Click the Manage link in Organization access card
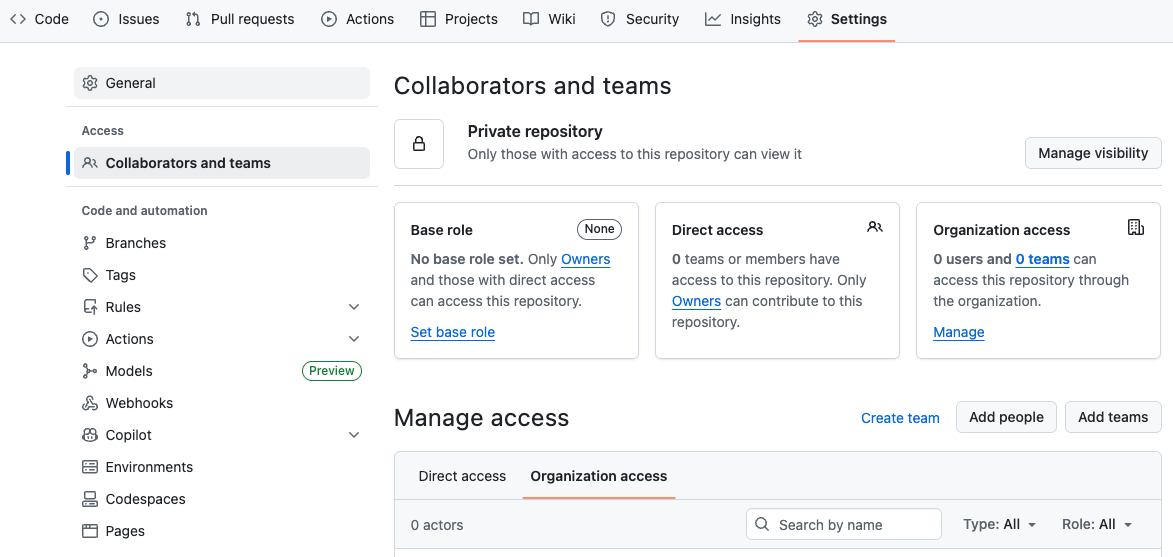 [x=958, y=332]
